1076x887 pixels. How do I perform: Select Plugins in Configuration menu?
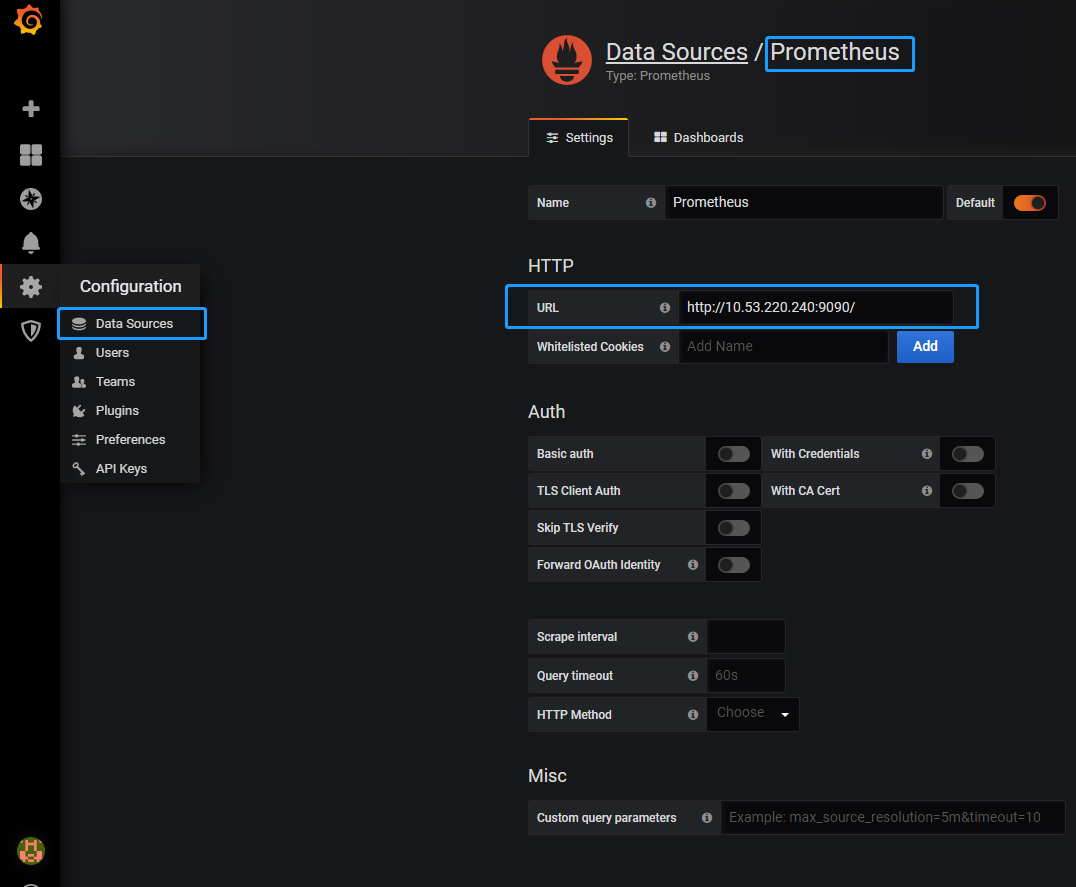130,410
